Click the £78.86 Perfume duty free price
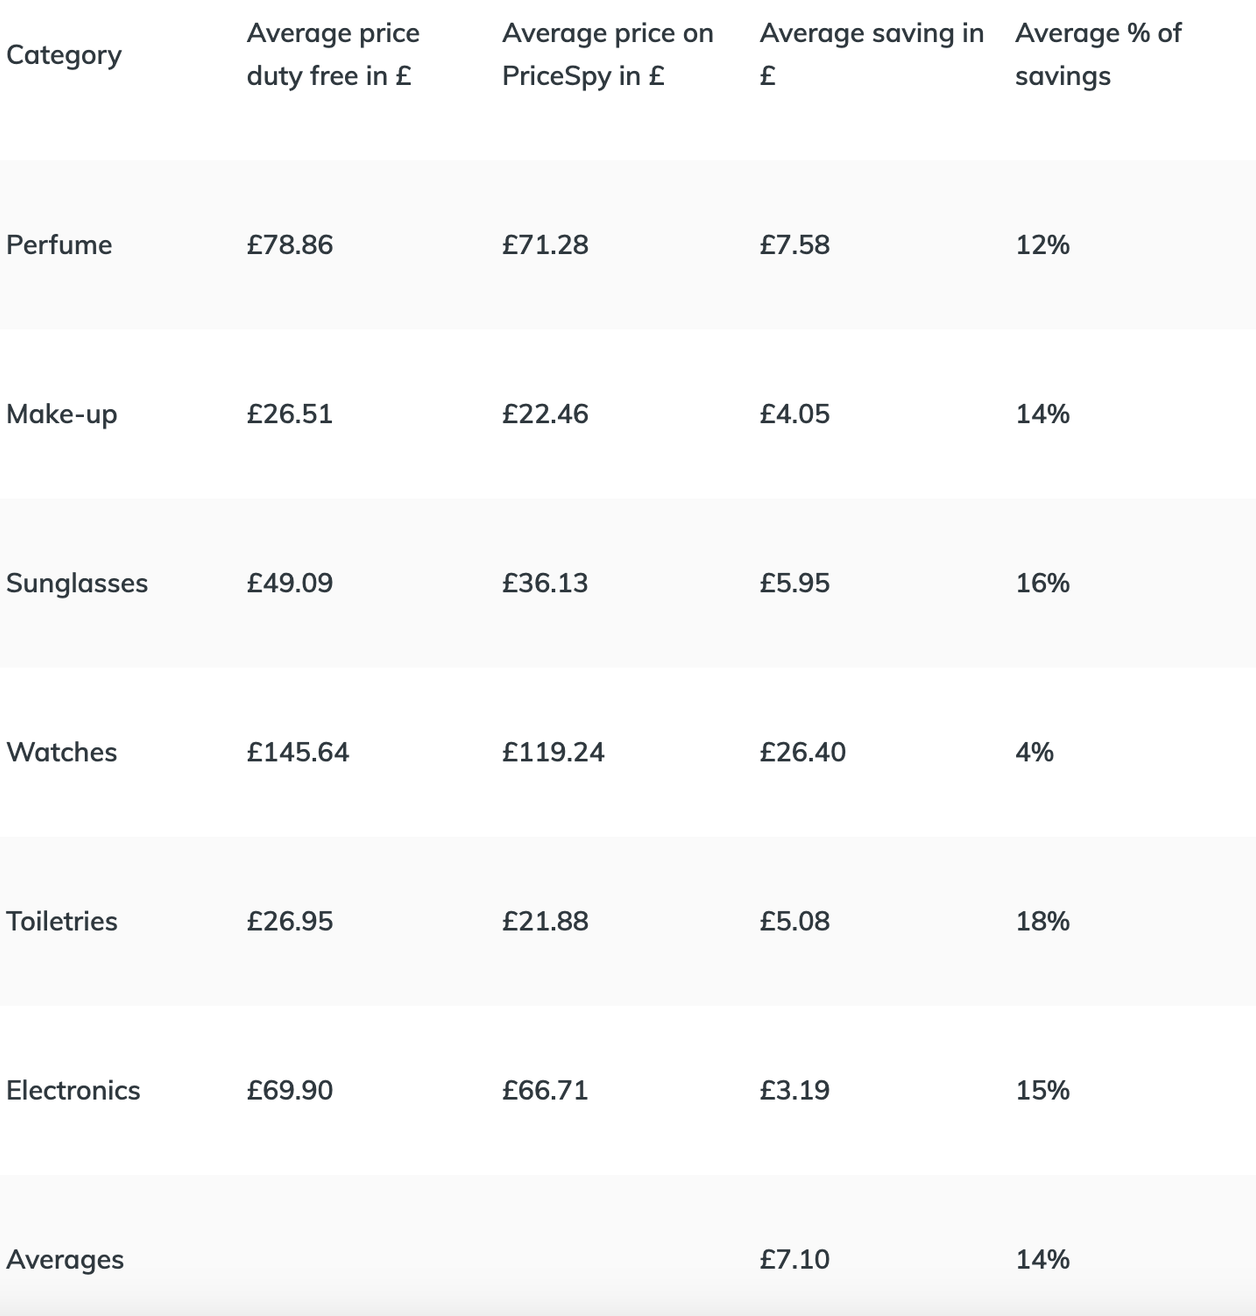The height and width of the screenshot is (1316, 1256). tap(290, 245)
